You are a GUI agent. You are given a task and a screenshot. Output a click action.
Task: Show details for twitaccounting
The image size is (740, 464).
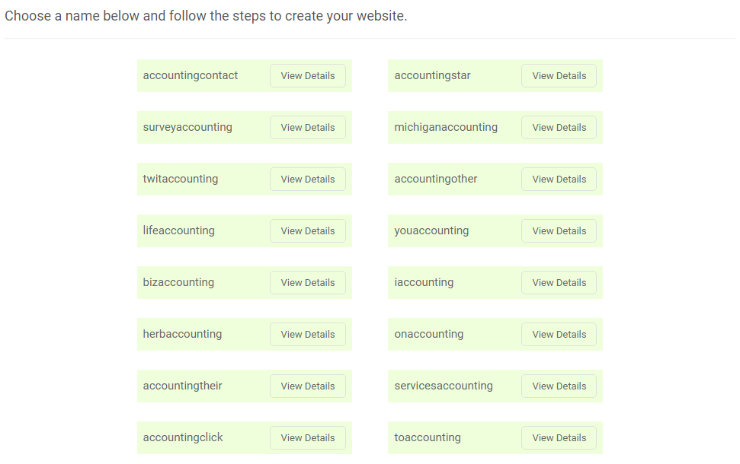coord(307,179)
